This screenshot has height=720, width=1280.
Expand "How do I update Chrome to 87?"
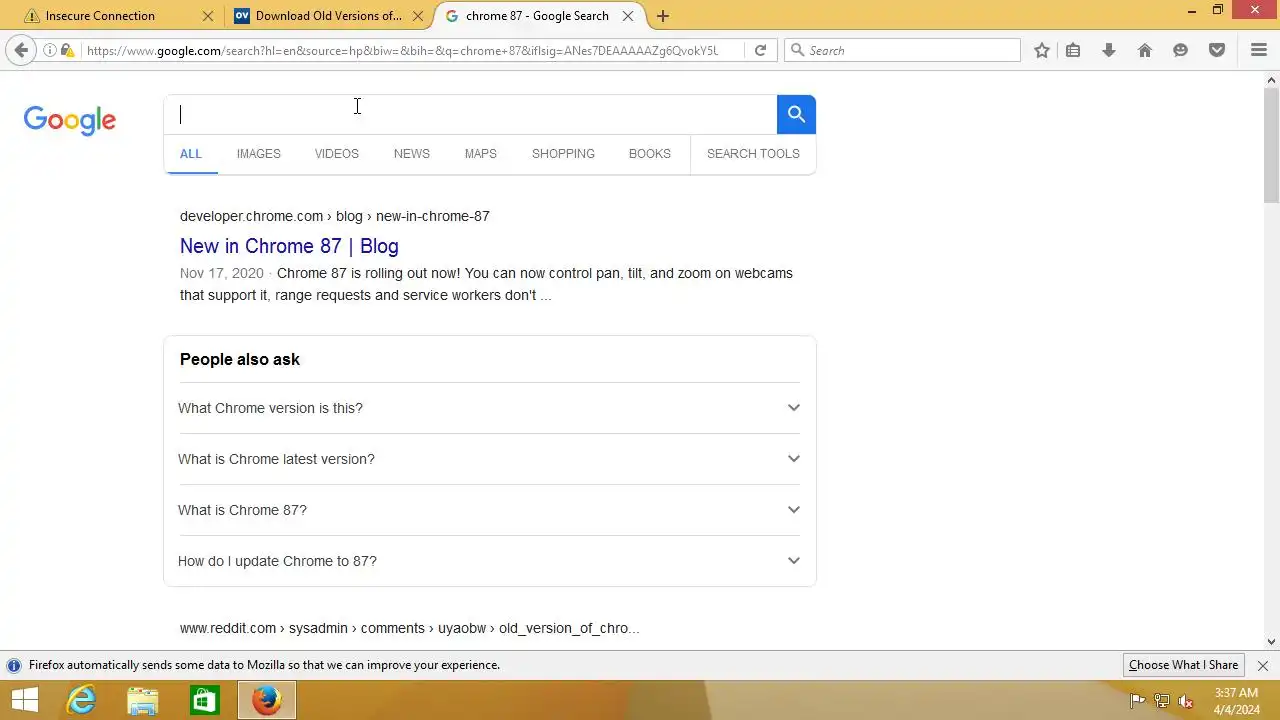click(x=490, y=561)
